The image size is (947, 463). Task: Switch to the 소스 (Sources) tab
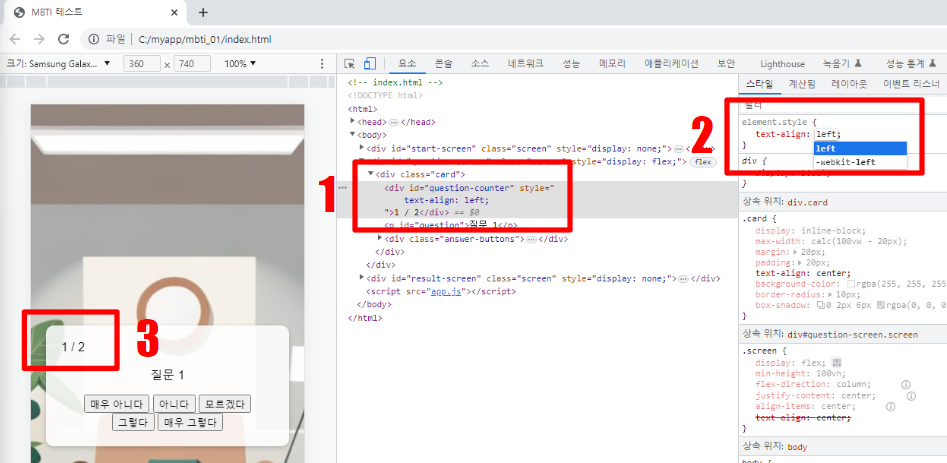[x=480, y=63]
